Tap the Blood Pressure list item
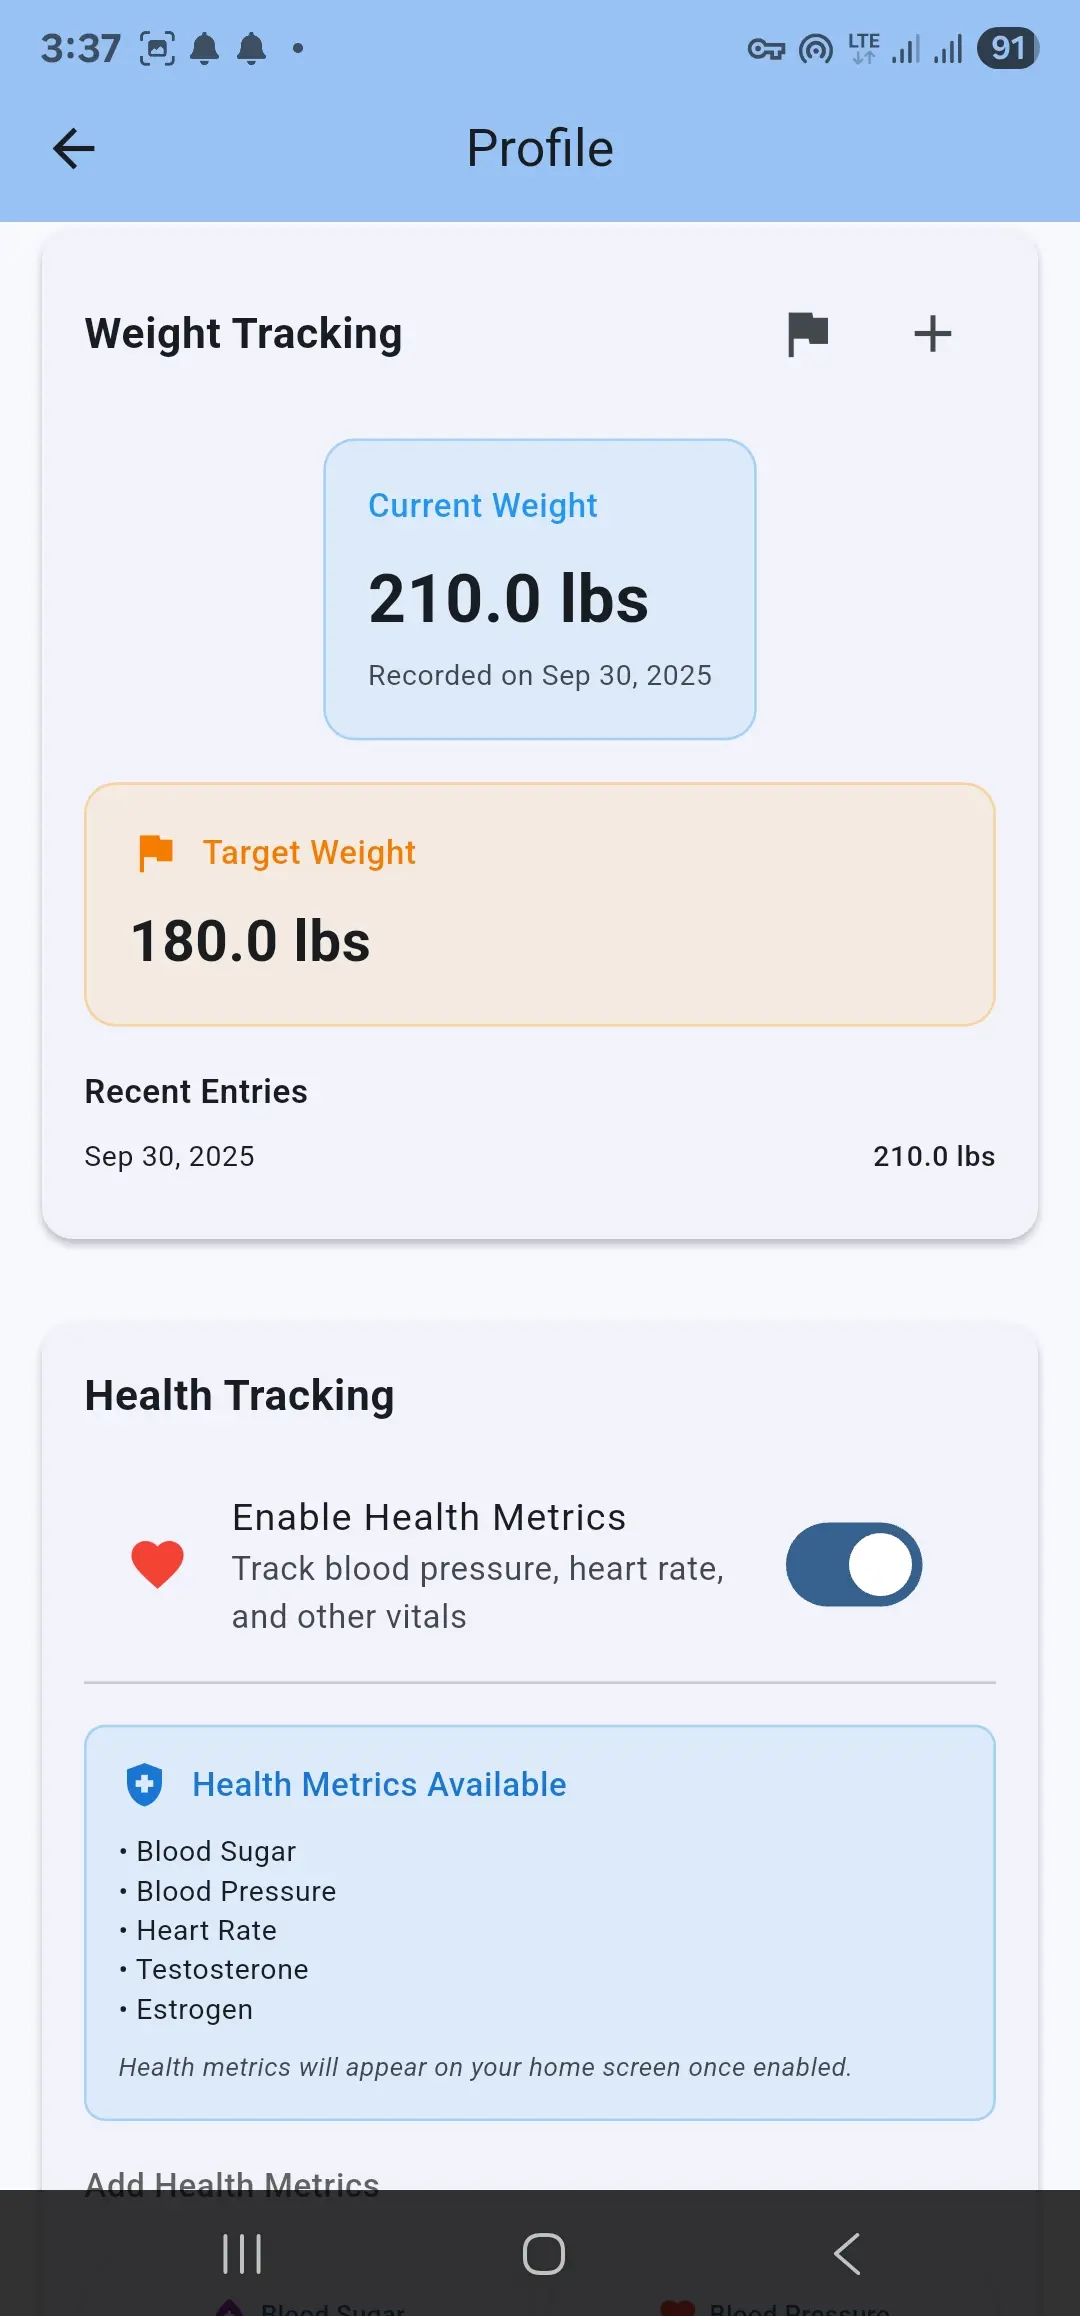This screenshot has height=2316, width=1080. pyautogui.click(x=236, y=1892)
